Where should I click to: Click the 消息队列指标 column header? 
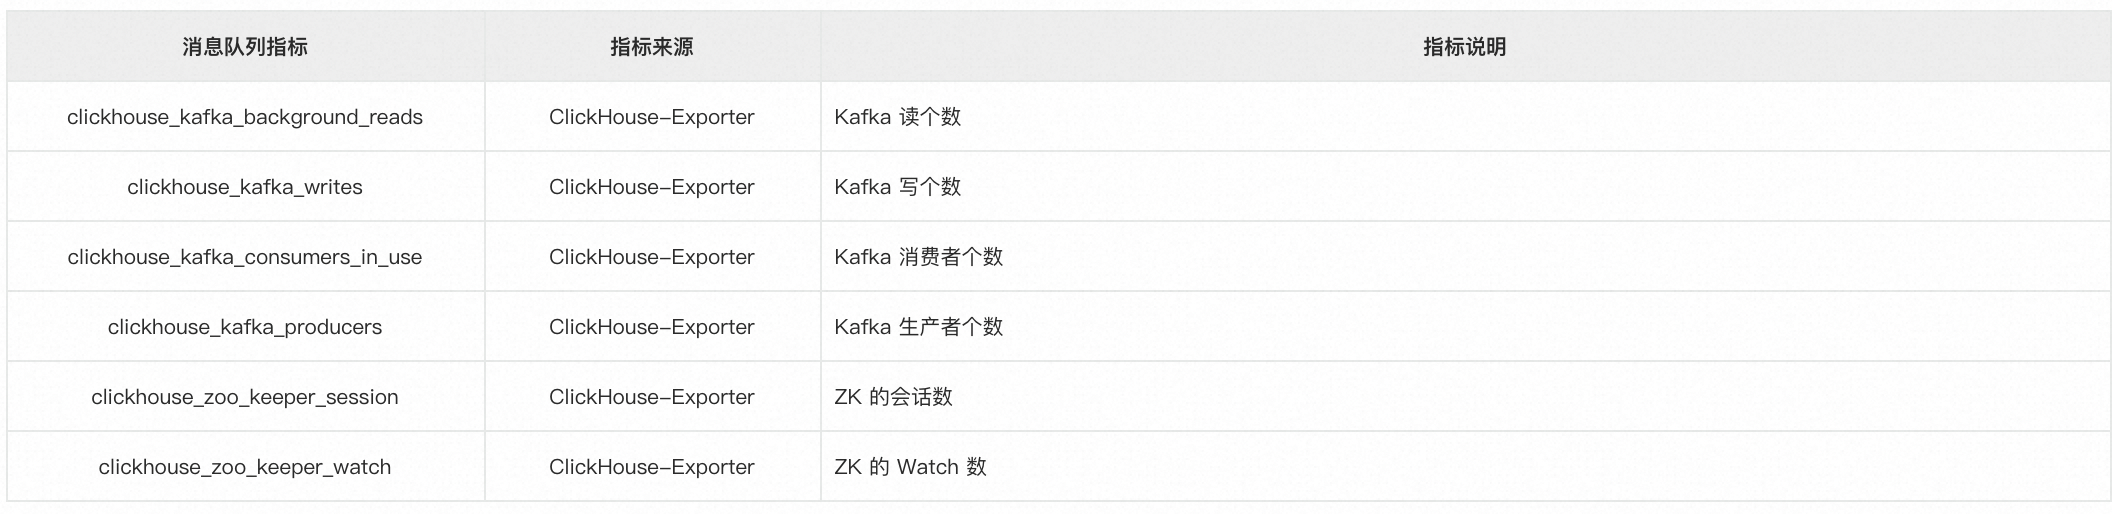click(x=245, y=47)
